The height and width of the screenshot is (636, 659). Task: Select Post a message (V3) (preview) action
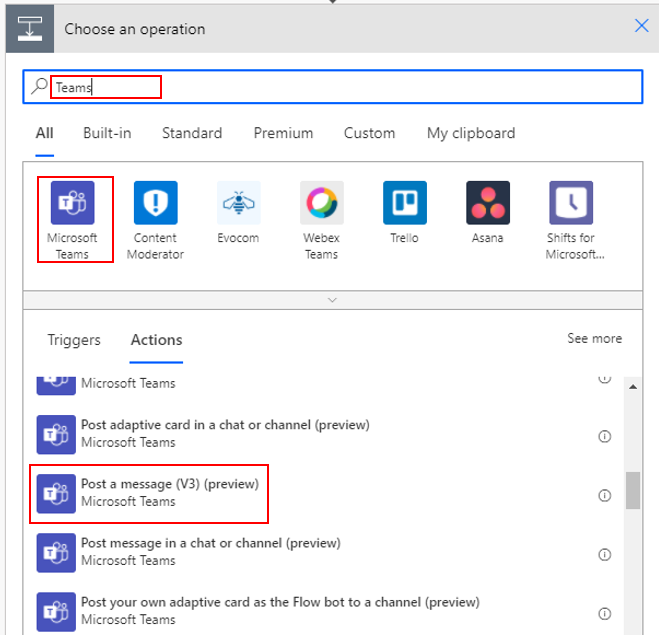pyautogui.click(x=170, y=484)
